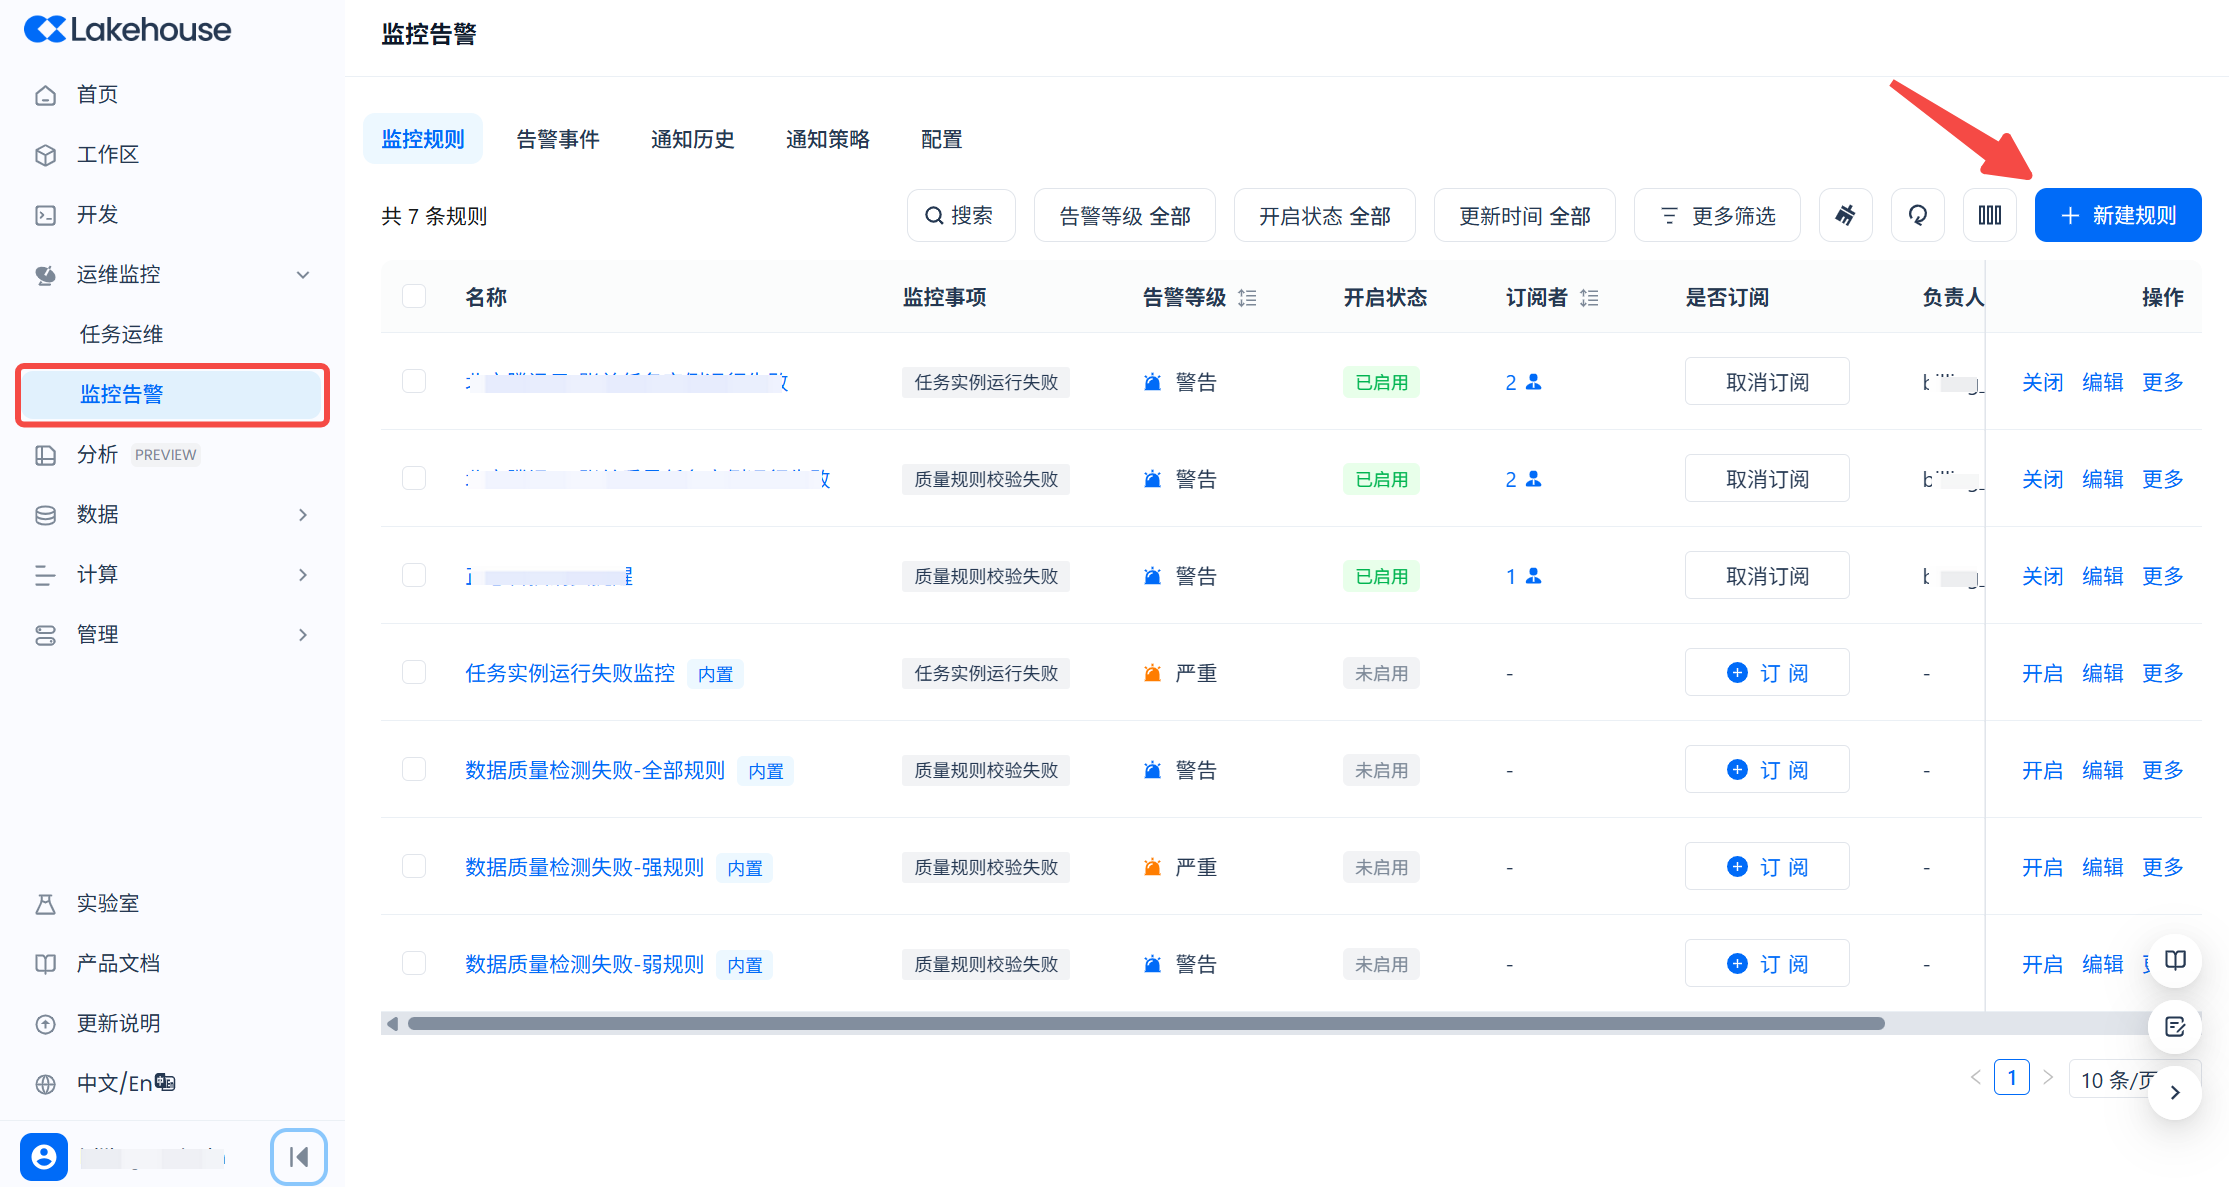Open the floating documentation book icon
Image resolution: width=2229 pixels, height=1187 pixels.
click(2175, 961)
